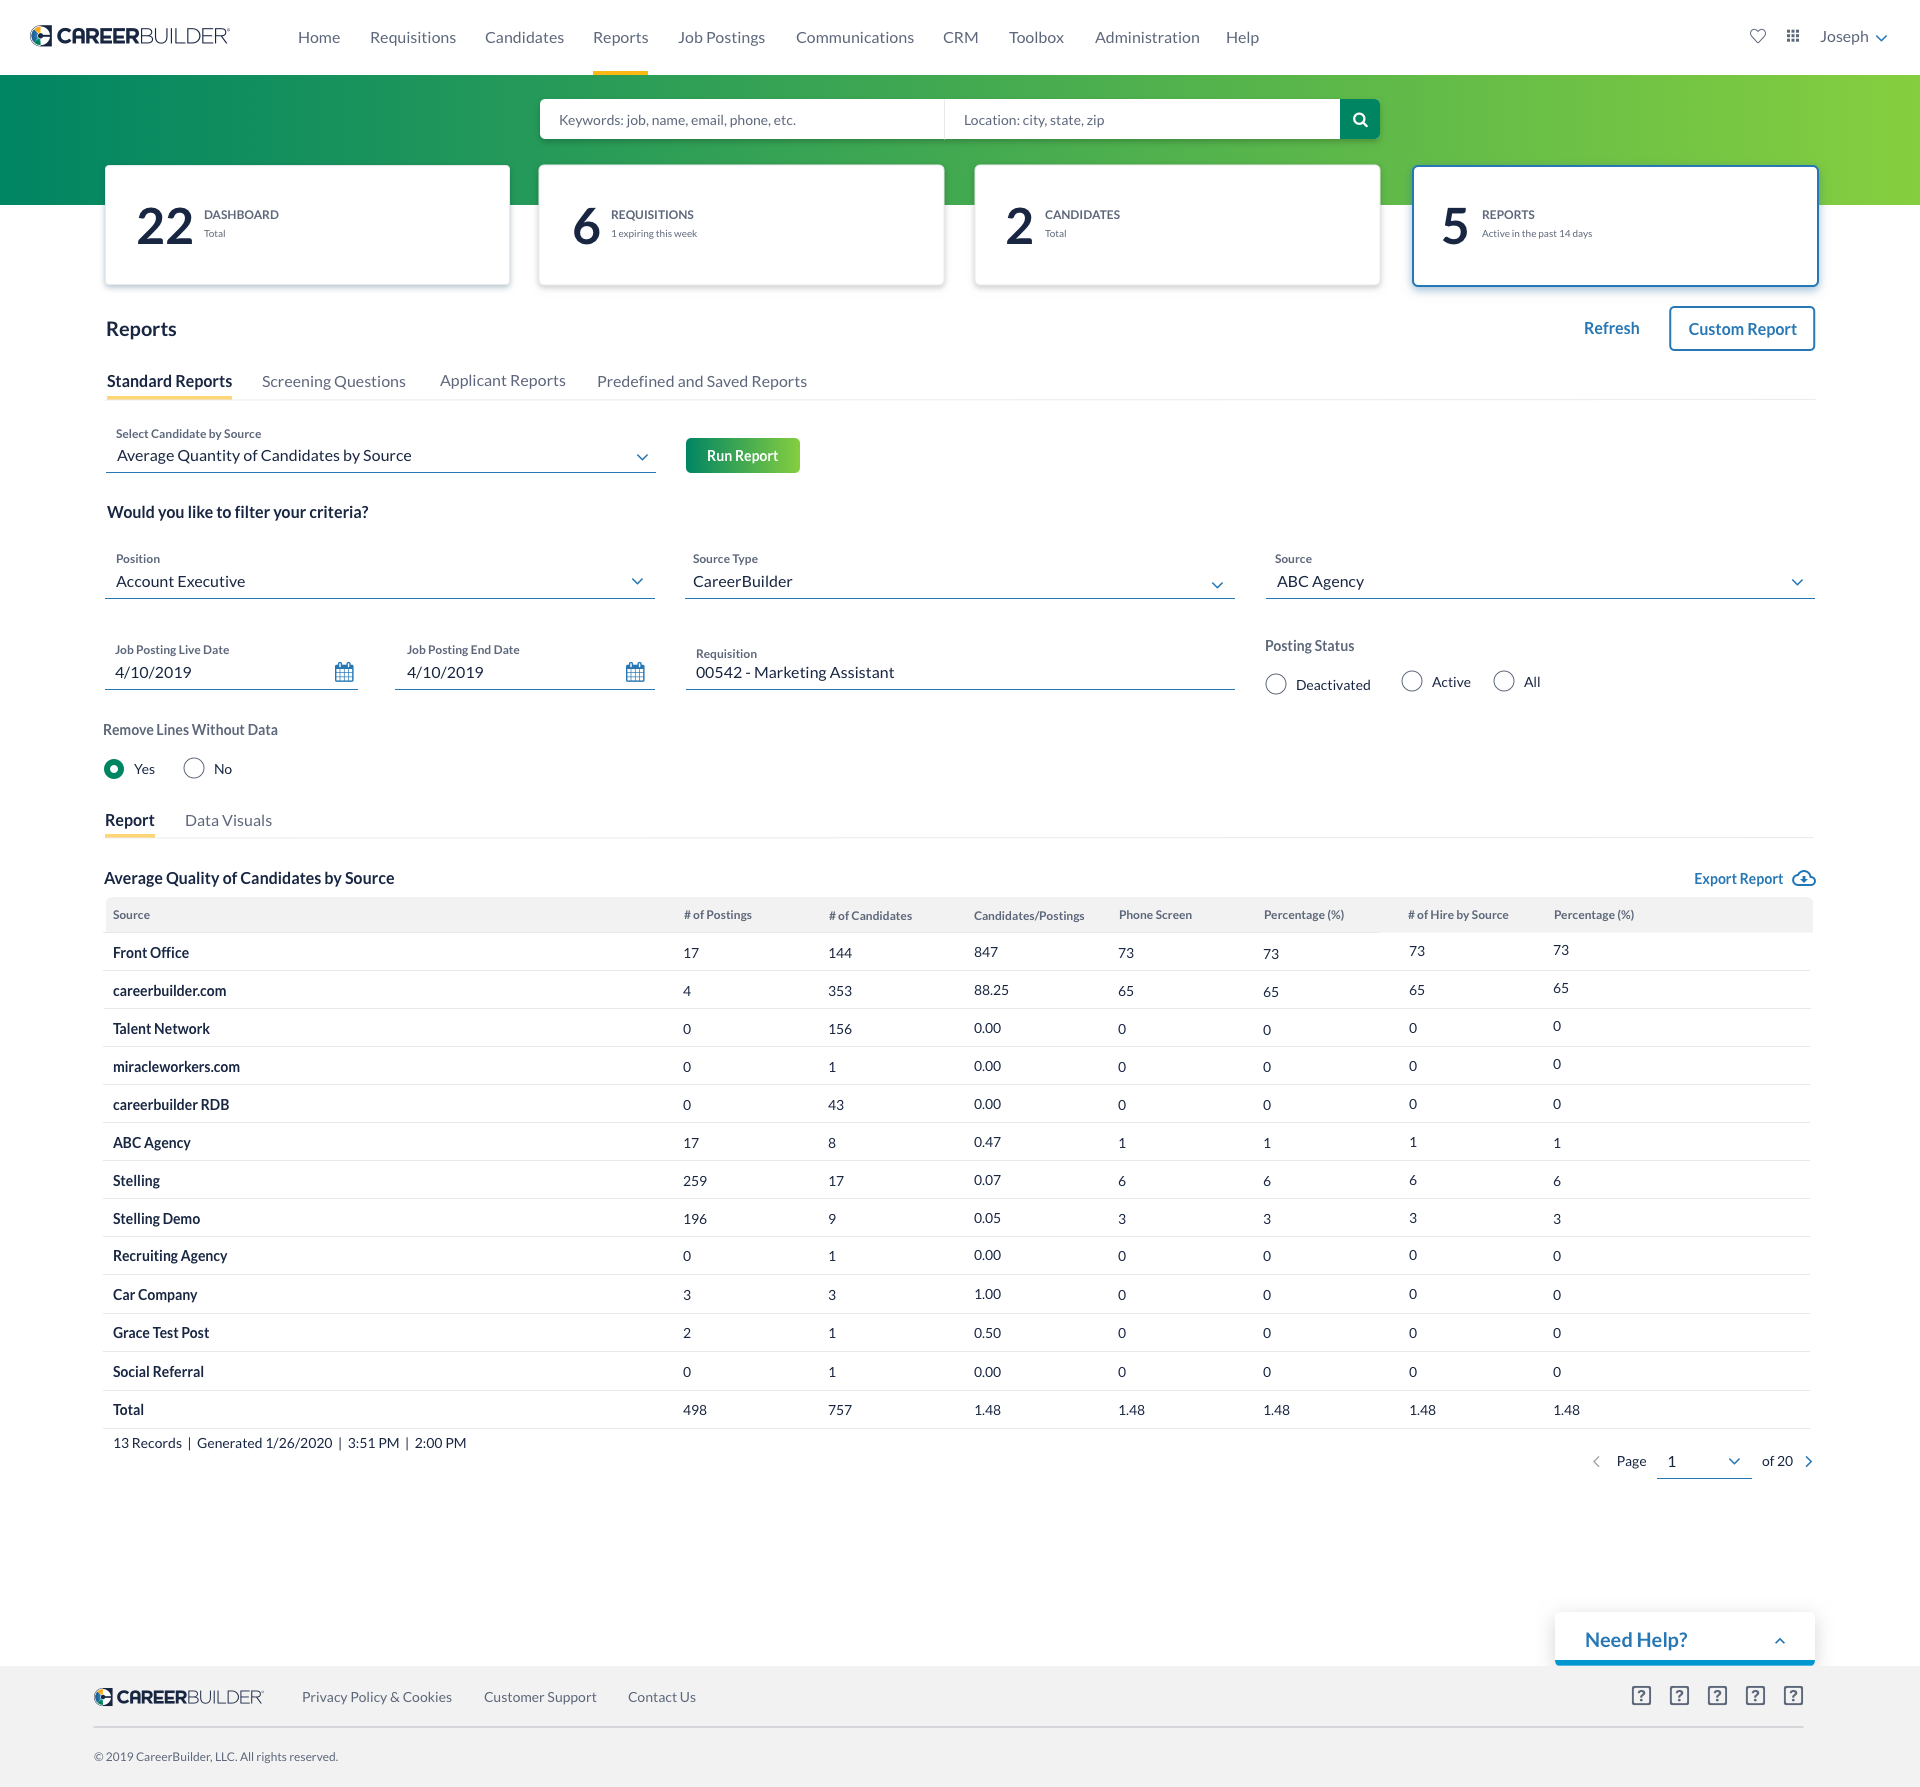Open Job Posting Live Date calendar
The height and width of the screenshot is (1787, 1920).
click(x=344, y=672)
